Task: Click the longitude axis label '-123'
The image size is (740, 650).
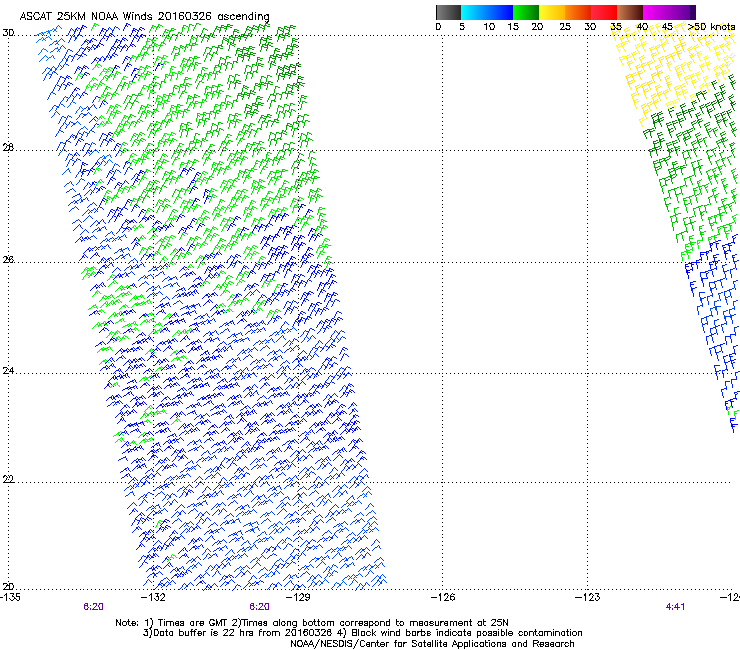Action: [x=588, y=597]
